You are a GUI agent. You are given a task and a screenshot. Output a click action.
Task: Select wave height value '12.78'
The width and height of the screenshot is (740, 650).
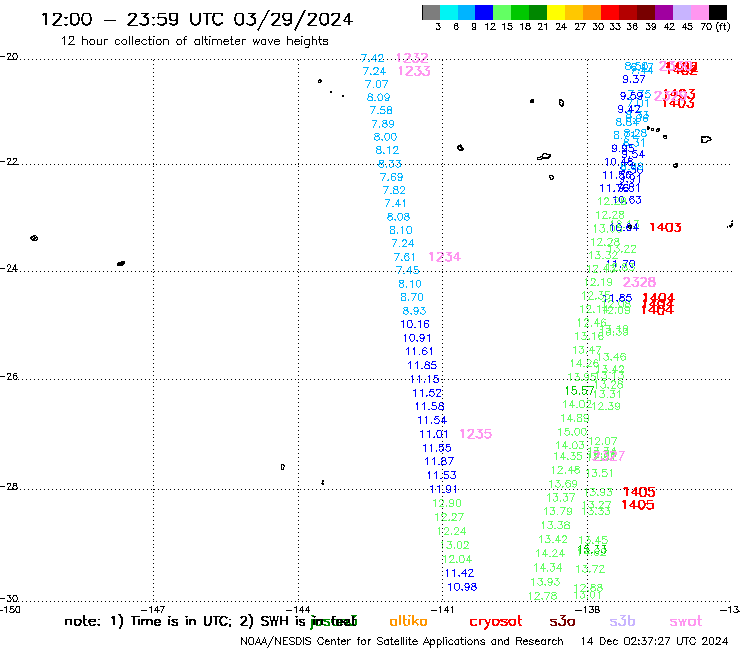(542, 597)
